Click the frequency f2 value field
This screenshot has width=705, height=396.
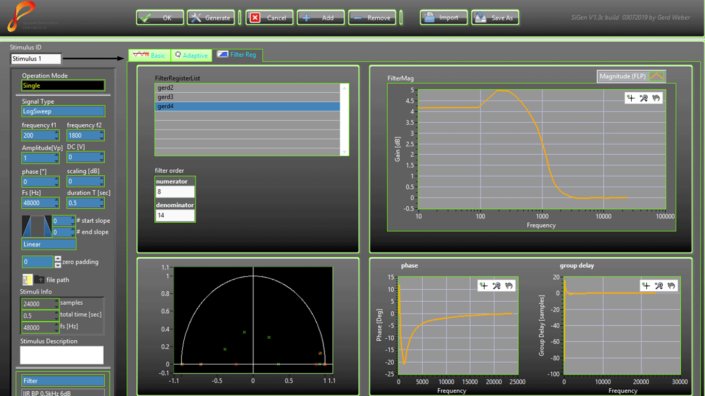coord(83,135)
